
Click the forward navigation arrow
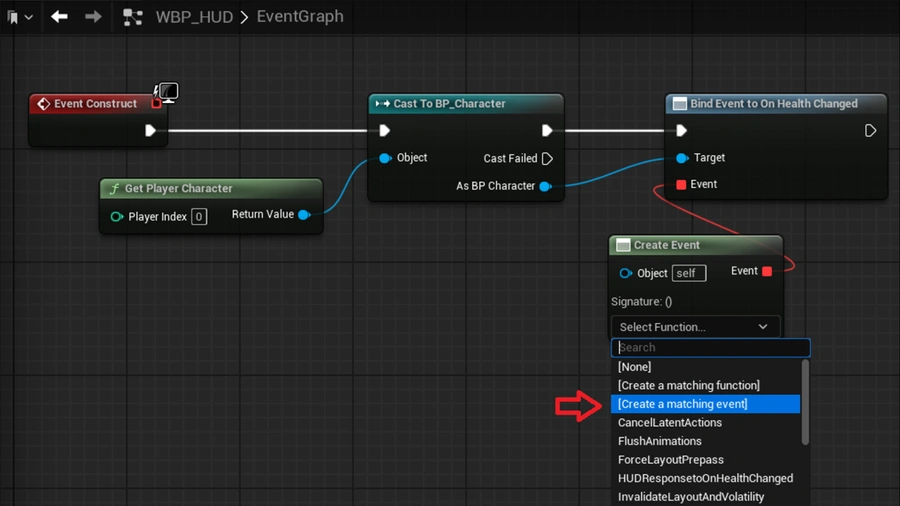[93, 17]
